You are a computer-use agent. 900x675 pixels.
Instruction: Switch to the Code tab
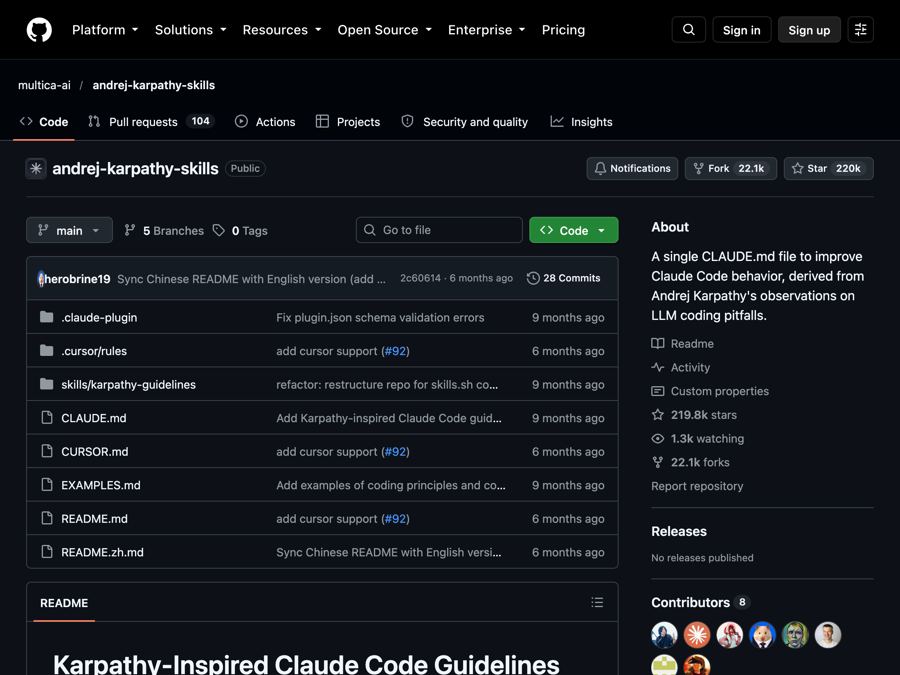pos(44,122)
